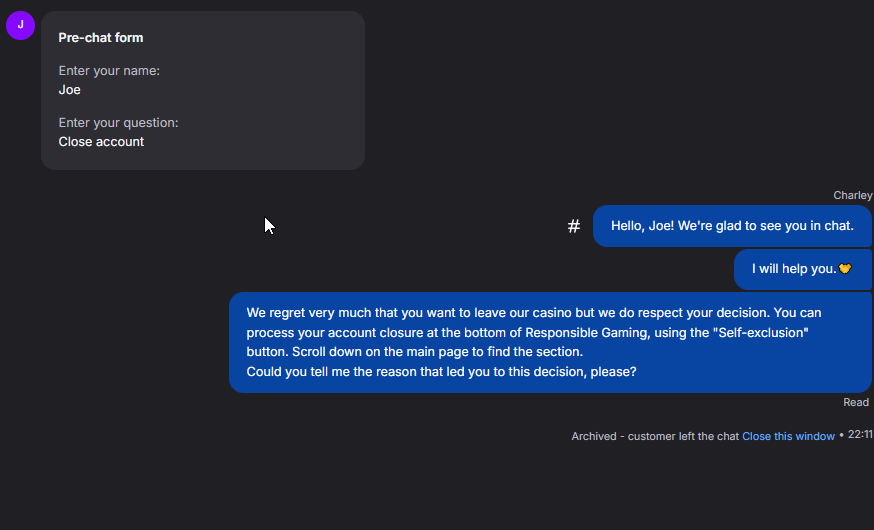Viewport: 874px width, 530px height.
Task: Click the Enter your name label
Action: [109, 71]
